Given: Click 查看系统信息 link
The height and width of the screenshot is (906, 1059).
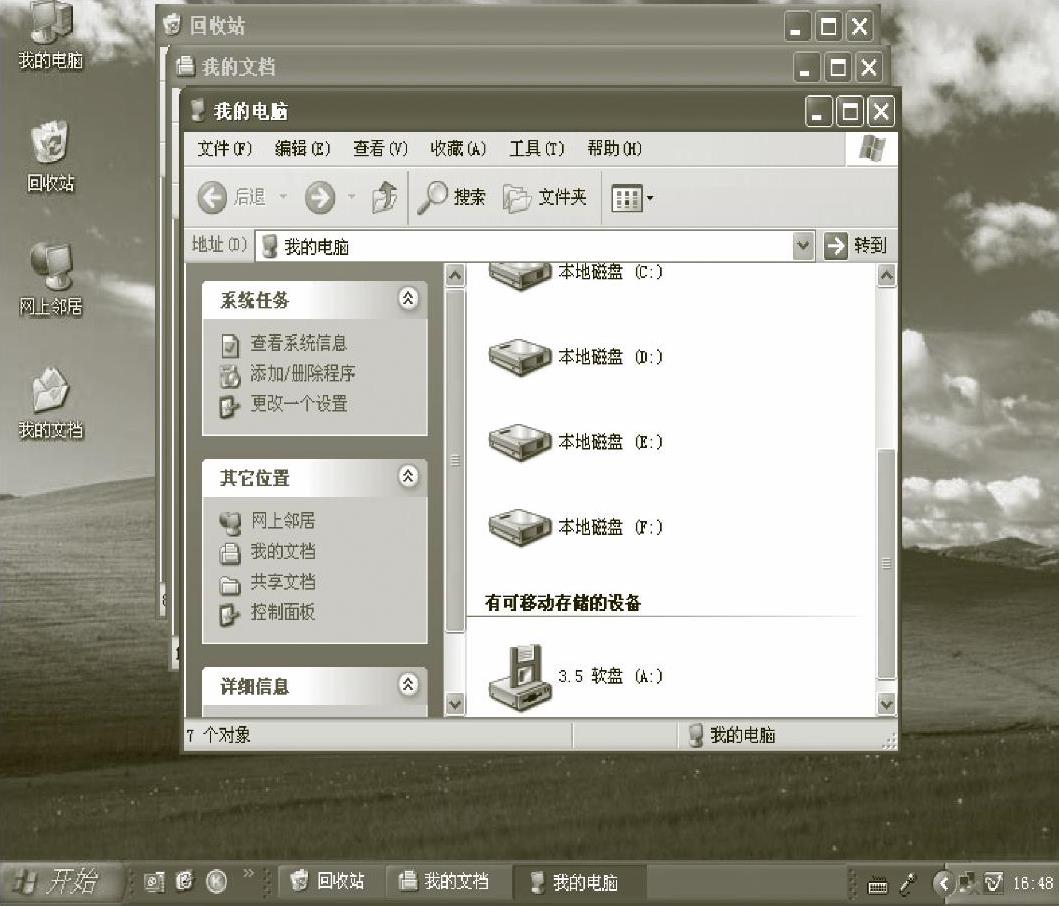Looking at the screenshot, I should [298, 343].
